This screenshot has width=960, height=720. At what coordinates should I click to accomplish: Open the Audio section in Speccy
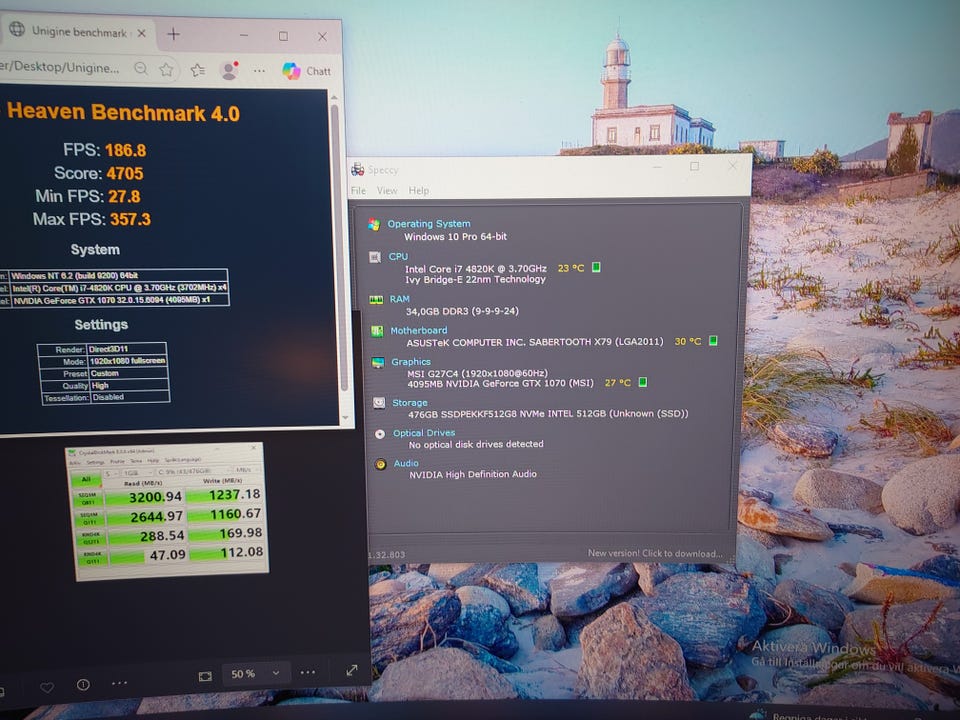pos(406,463)
